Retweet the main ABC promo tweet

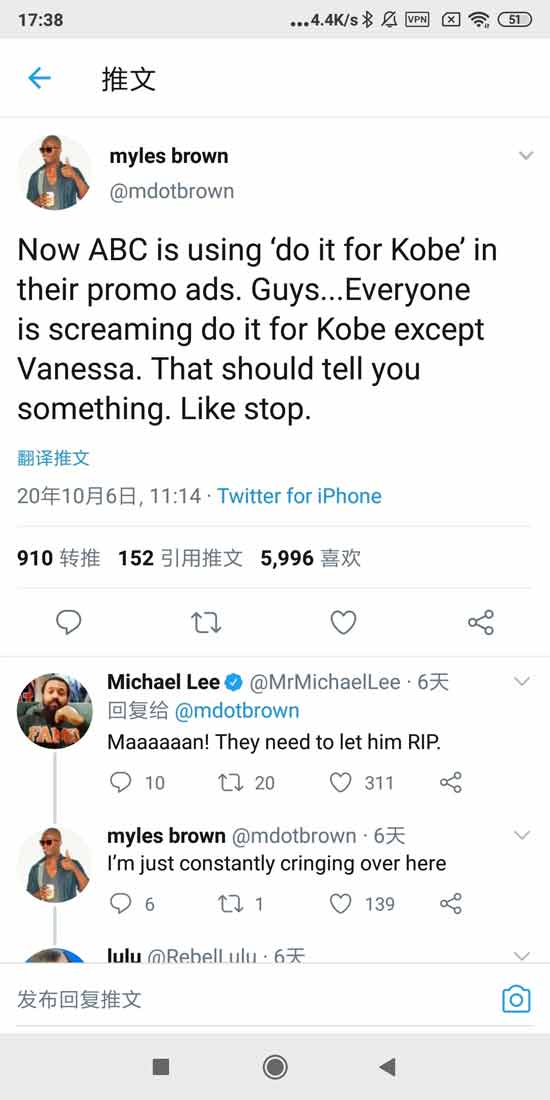tap(206, 622)
